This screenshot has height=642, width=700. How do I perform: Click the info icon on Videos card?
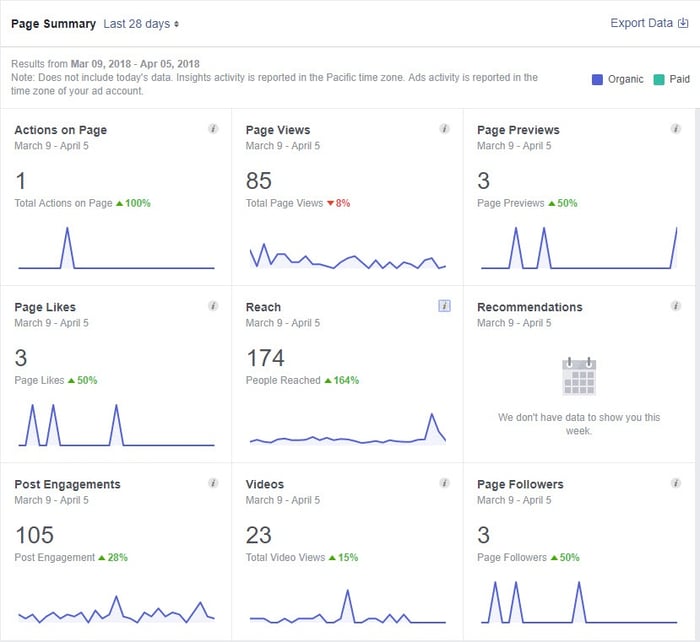point(444,484)
